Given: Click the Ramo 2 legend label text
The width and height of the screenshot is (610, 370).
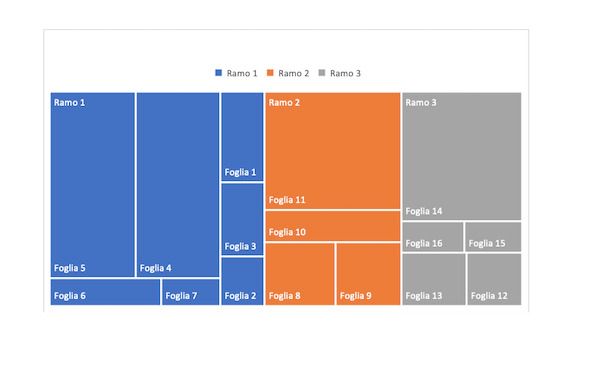Looking at the screenshot, I should 293,73.
